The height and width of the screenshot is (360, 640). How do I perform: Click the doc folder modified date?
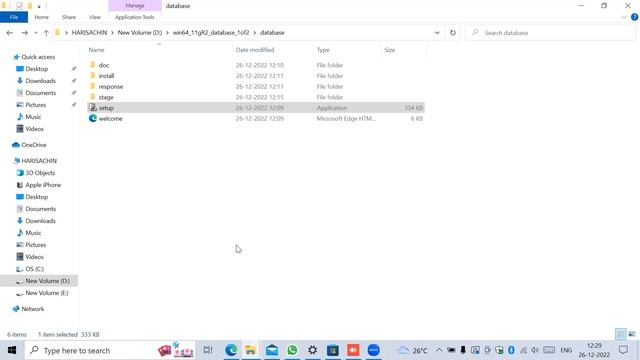[260, 65]
